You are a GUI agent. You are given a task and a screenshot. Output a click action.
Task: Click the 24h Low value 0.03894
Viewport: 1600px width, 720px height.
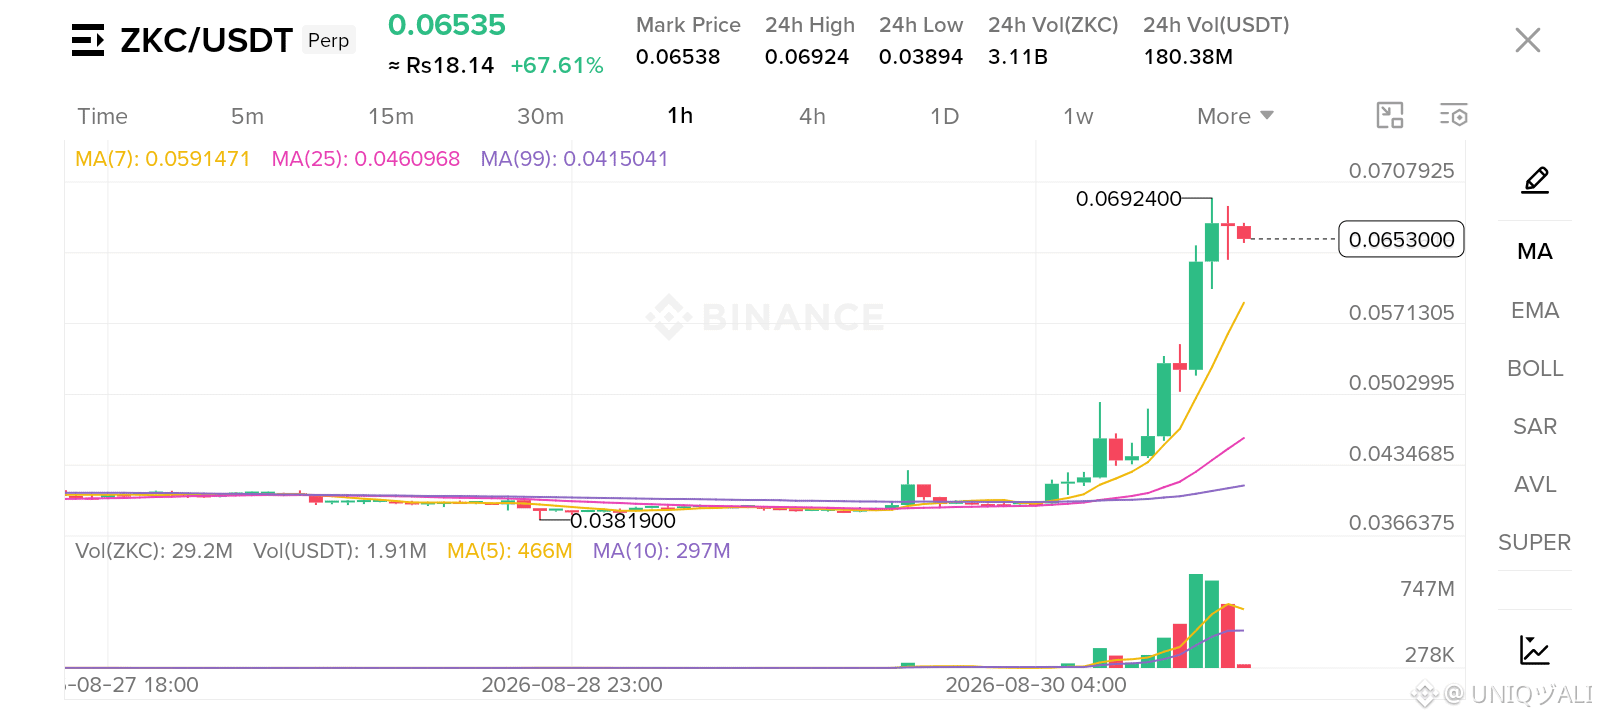921,57
